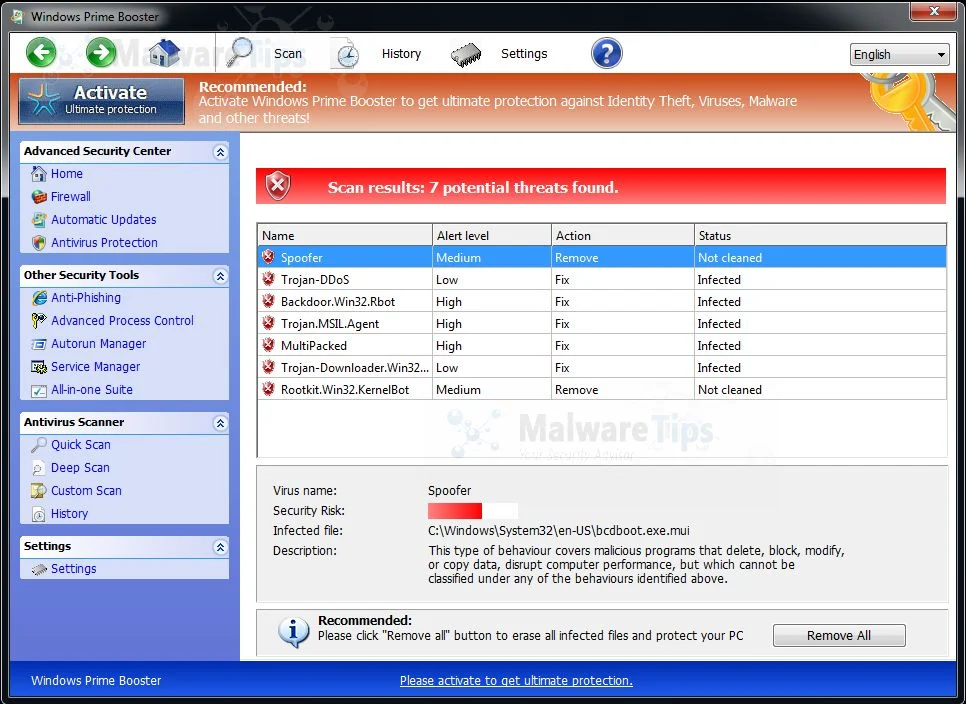Click the red Security Risk level bar
966x704 pixels.
click(455, 511)
